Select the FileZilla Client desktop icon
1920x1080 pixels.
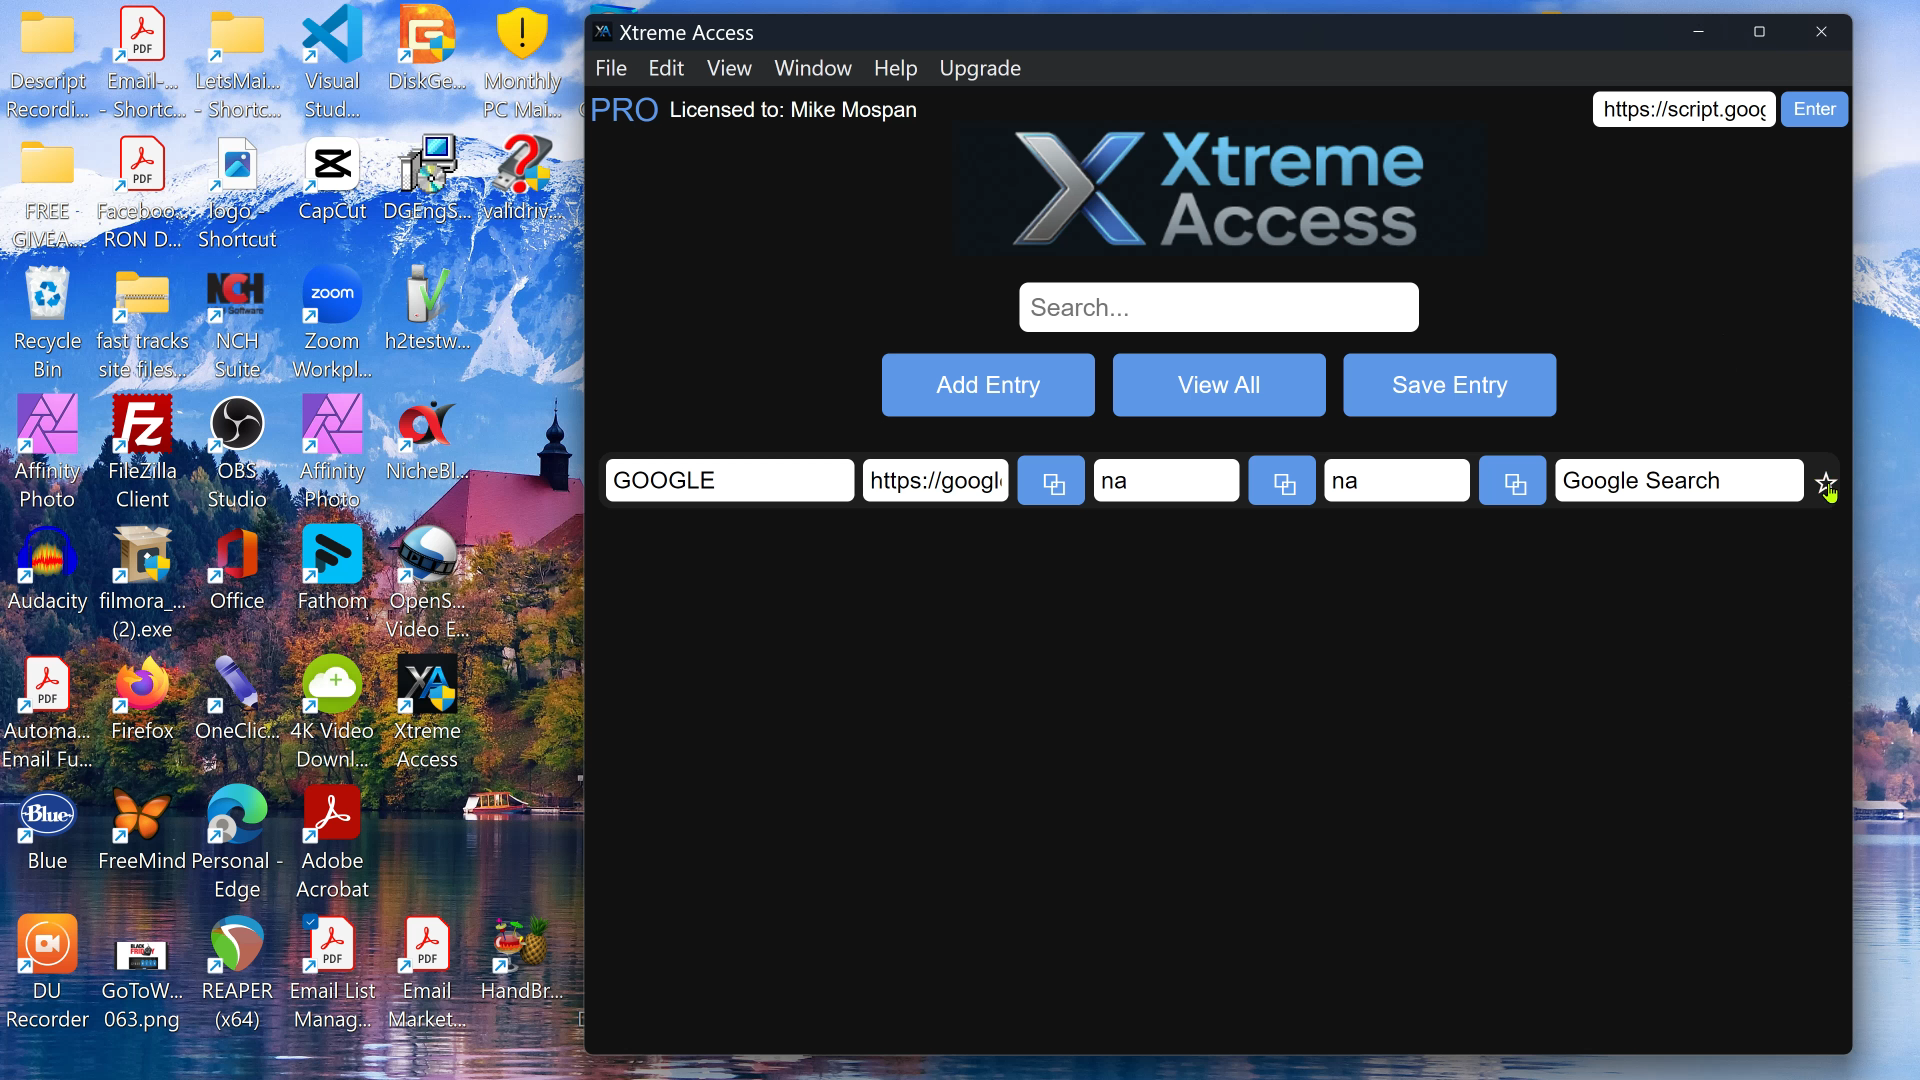click(142, 452)
